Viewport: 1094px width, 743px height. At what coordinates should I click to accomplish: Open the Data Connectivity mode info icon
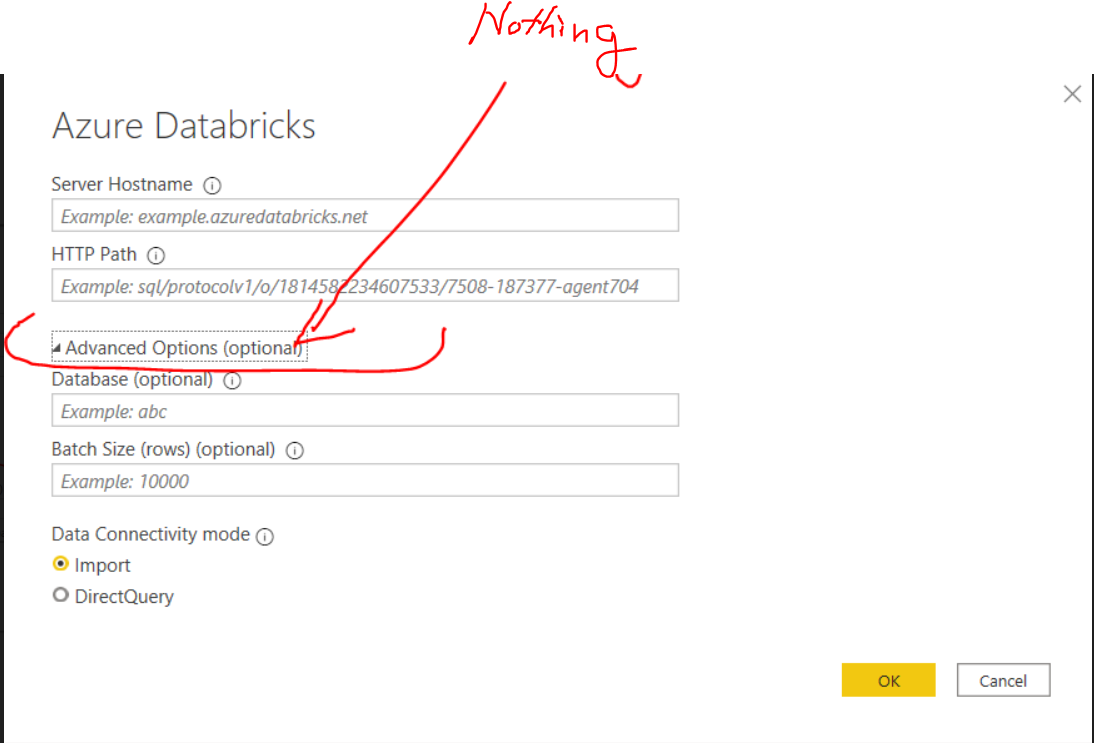coord(264,535)
